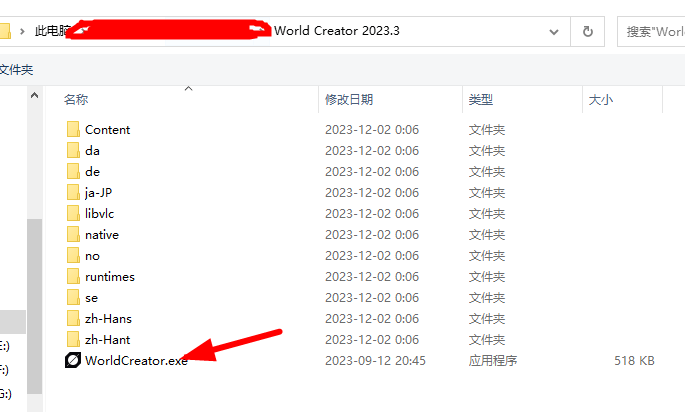Click the date cell in runtimes row

372,277
